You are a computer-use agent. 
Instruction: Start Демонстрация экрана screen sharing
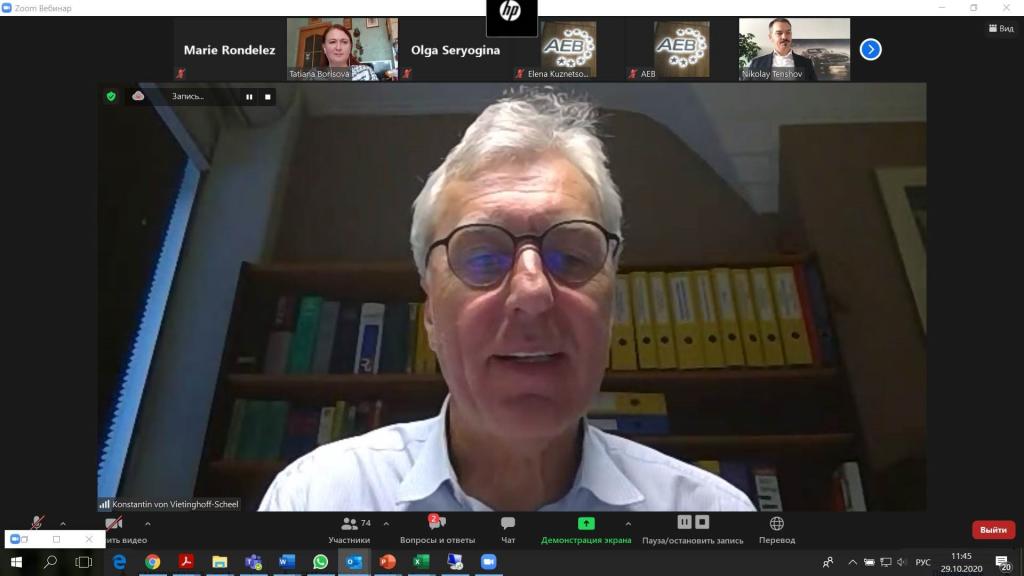click(x=586, y=530)
